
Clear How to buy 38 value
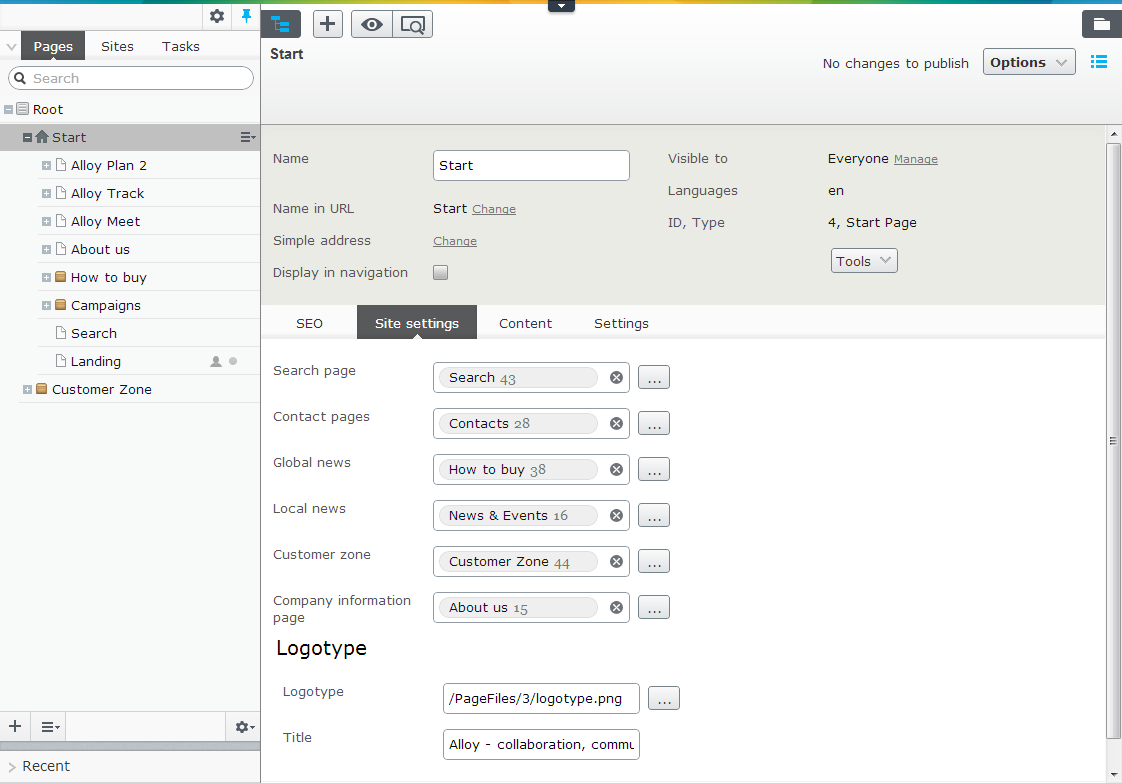[616, 470]
